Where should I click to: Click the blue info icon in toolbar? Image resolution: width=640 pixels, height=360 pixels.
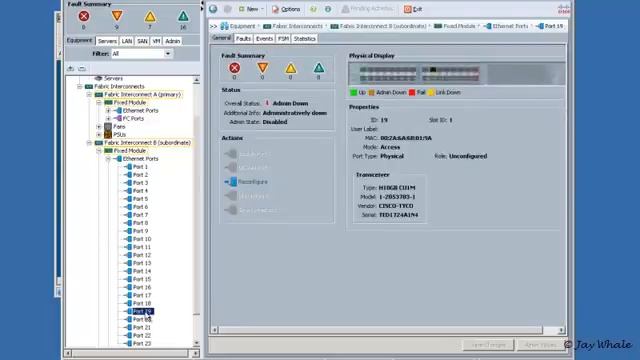tap(328, 9)
